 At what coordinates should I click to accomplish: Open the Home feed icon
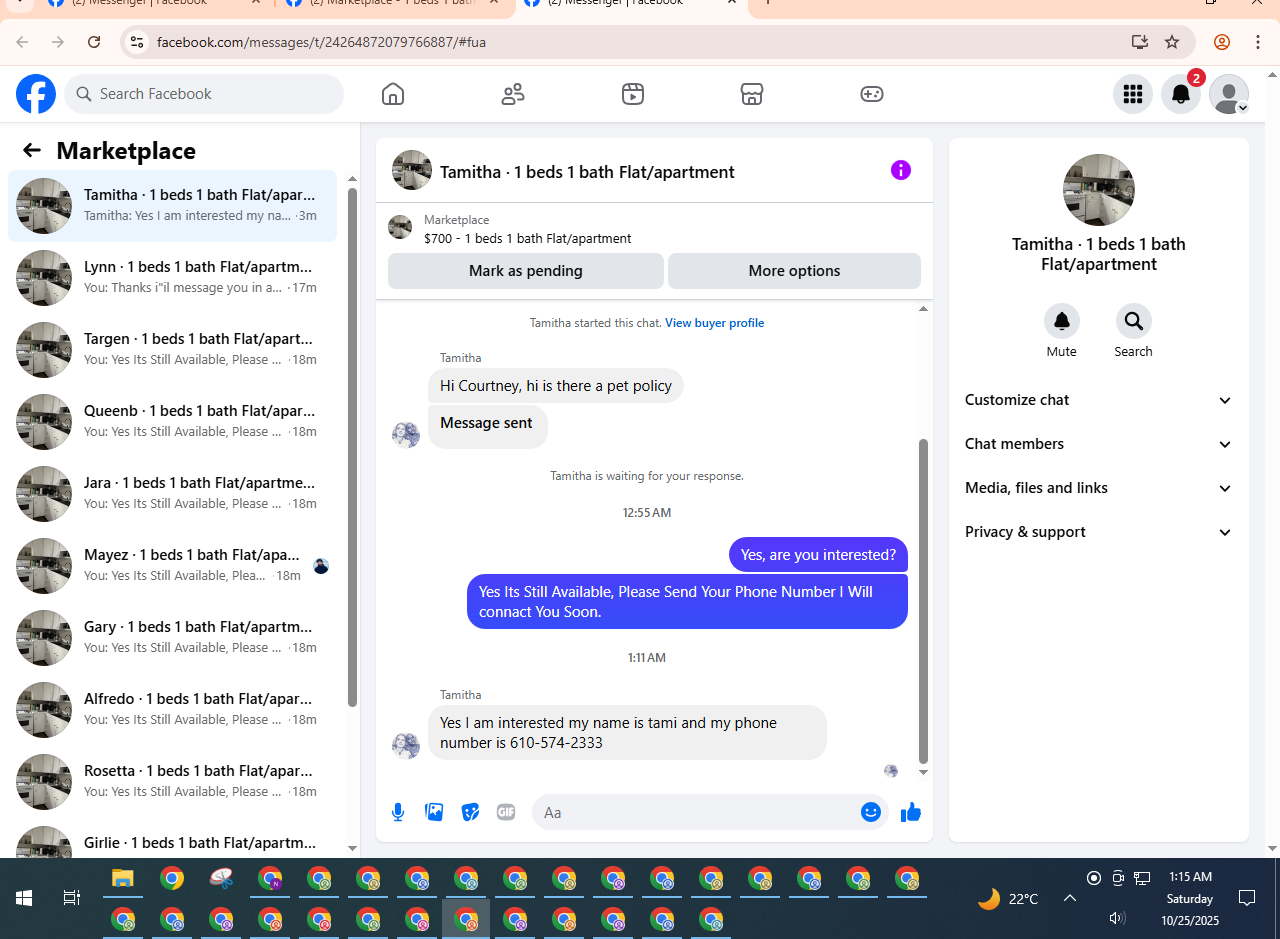(x=393, y=94)
